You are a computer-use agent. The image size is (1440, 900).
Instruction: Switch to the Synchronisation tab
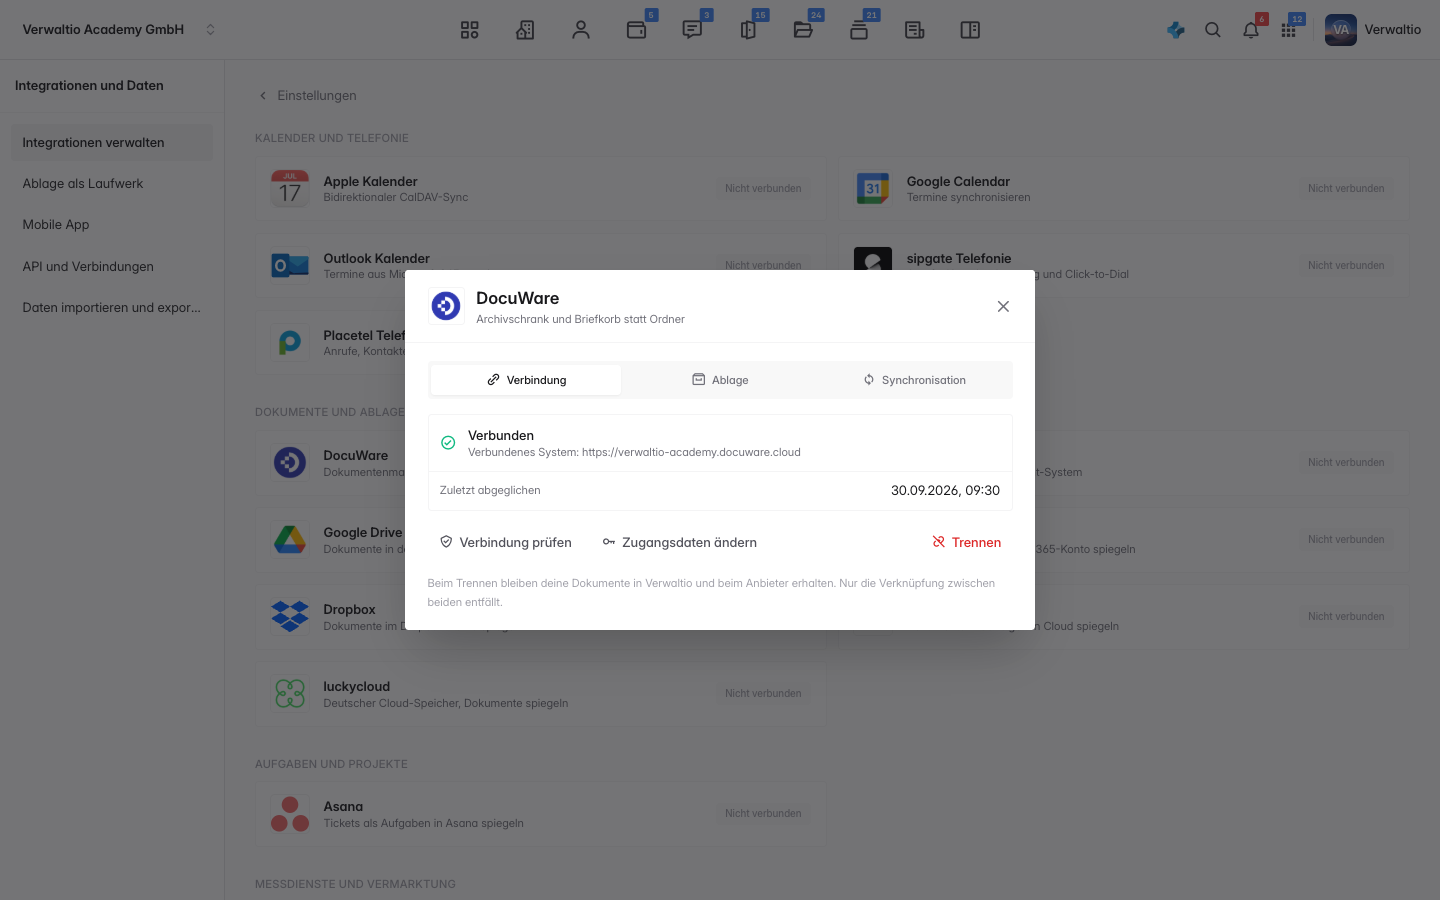click(x=914, y=380)
